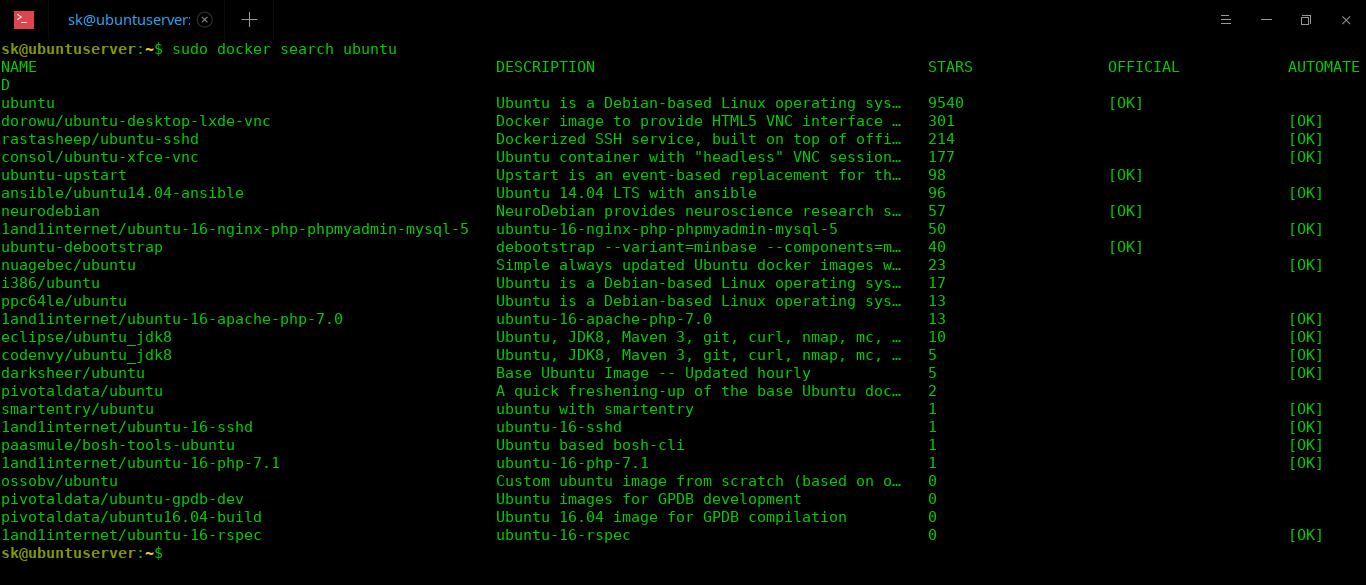This screenshot has height=585, width=1366.
Task: Close the terminal window
Action: [1343, 20]
